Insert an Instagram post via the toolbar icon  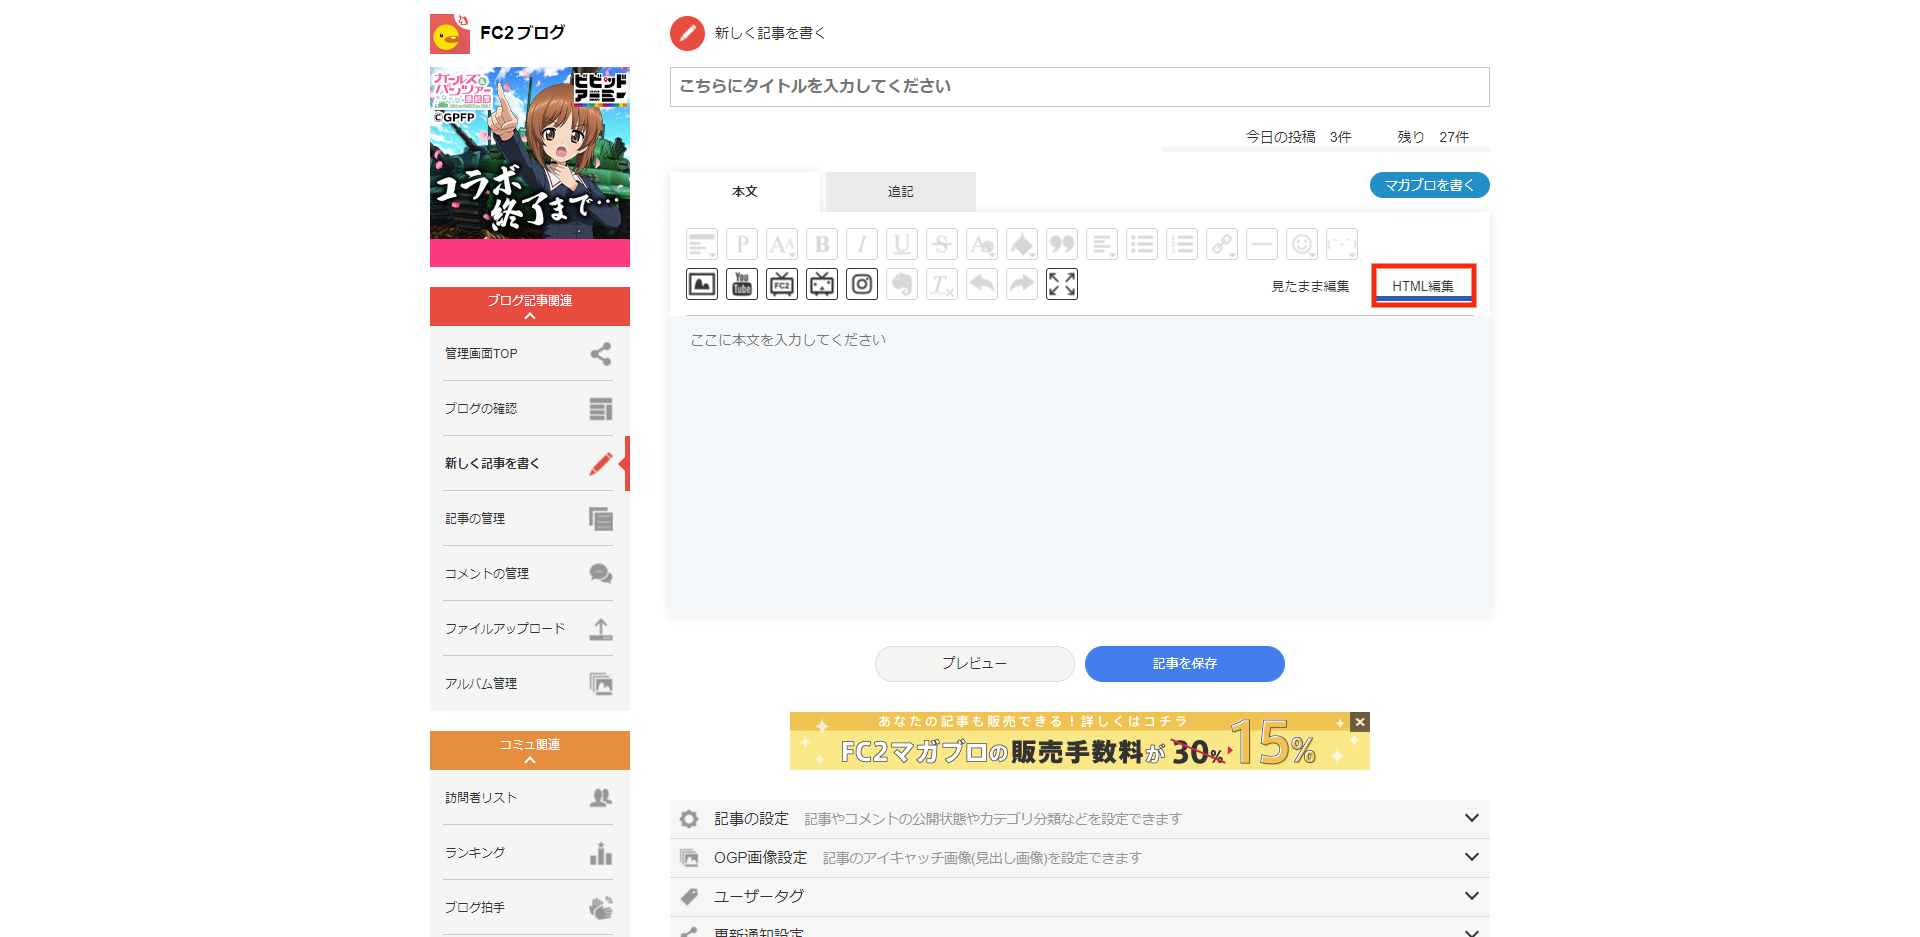862,284
